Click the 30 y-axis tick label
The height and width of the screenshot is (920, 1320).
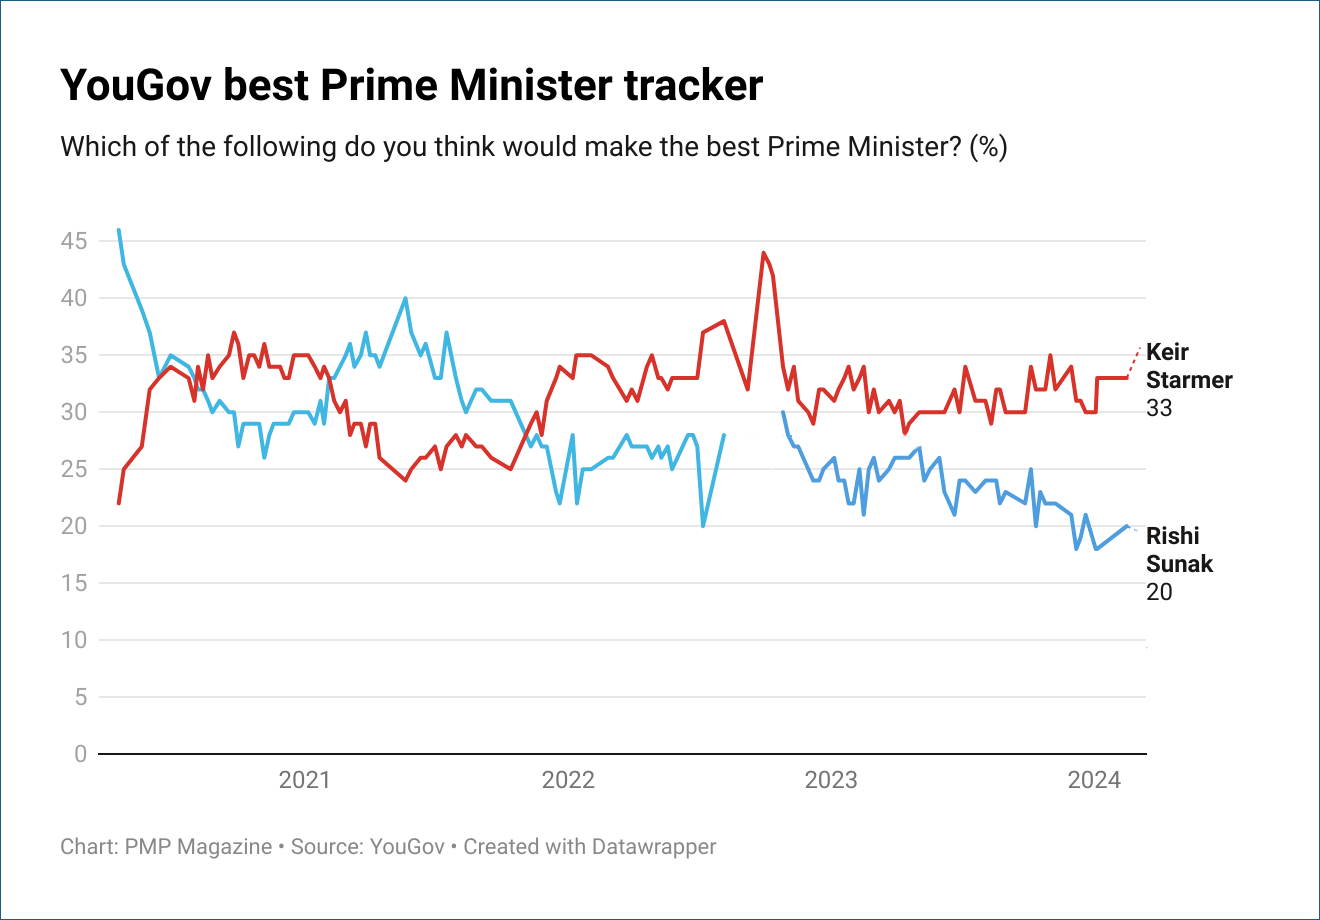(x=74, y=412)
